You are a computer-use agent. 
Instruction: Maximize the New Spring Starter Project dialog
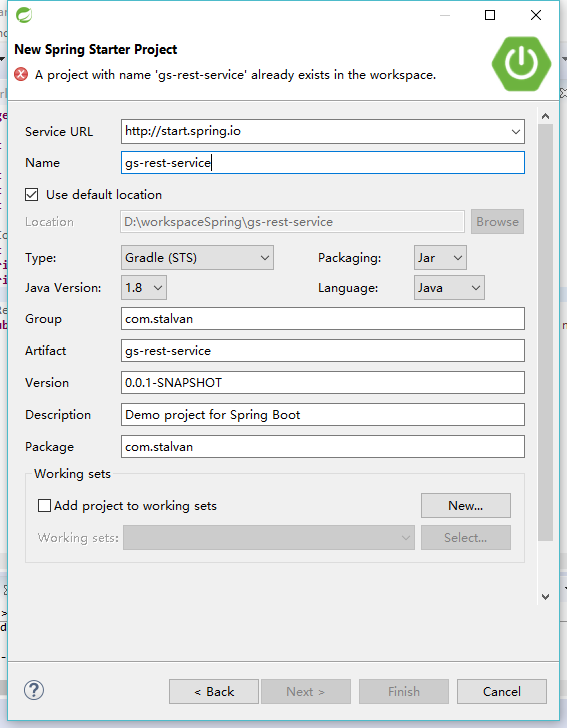[490, 15]
